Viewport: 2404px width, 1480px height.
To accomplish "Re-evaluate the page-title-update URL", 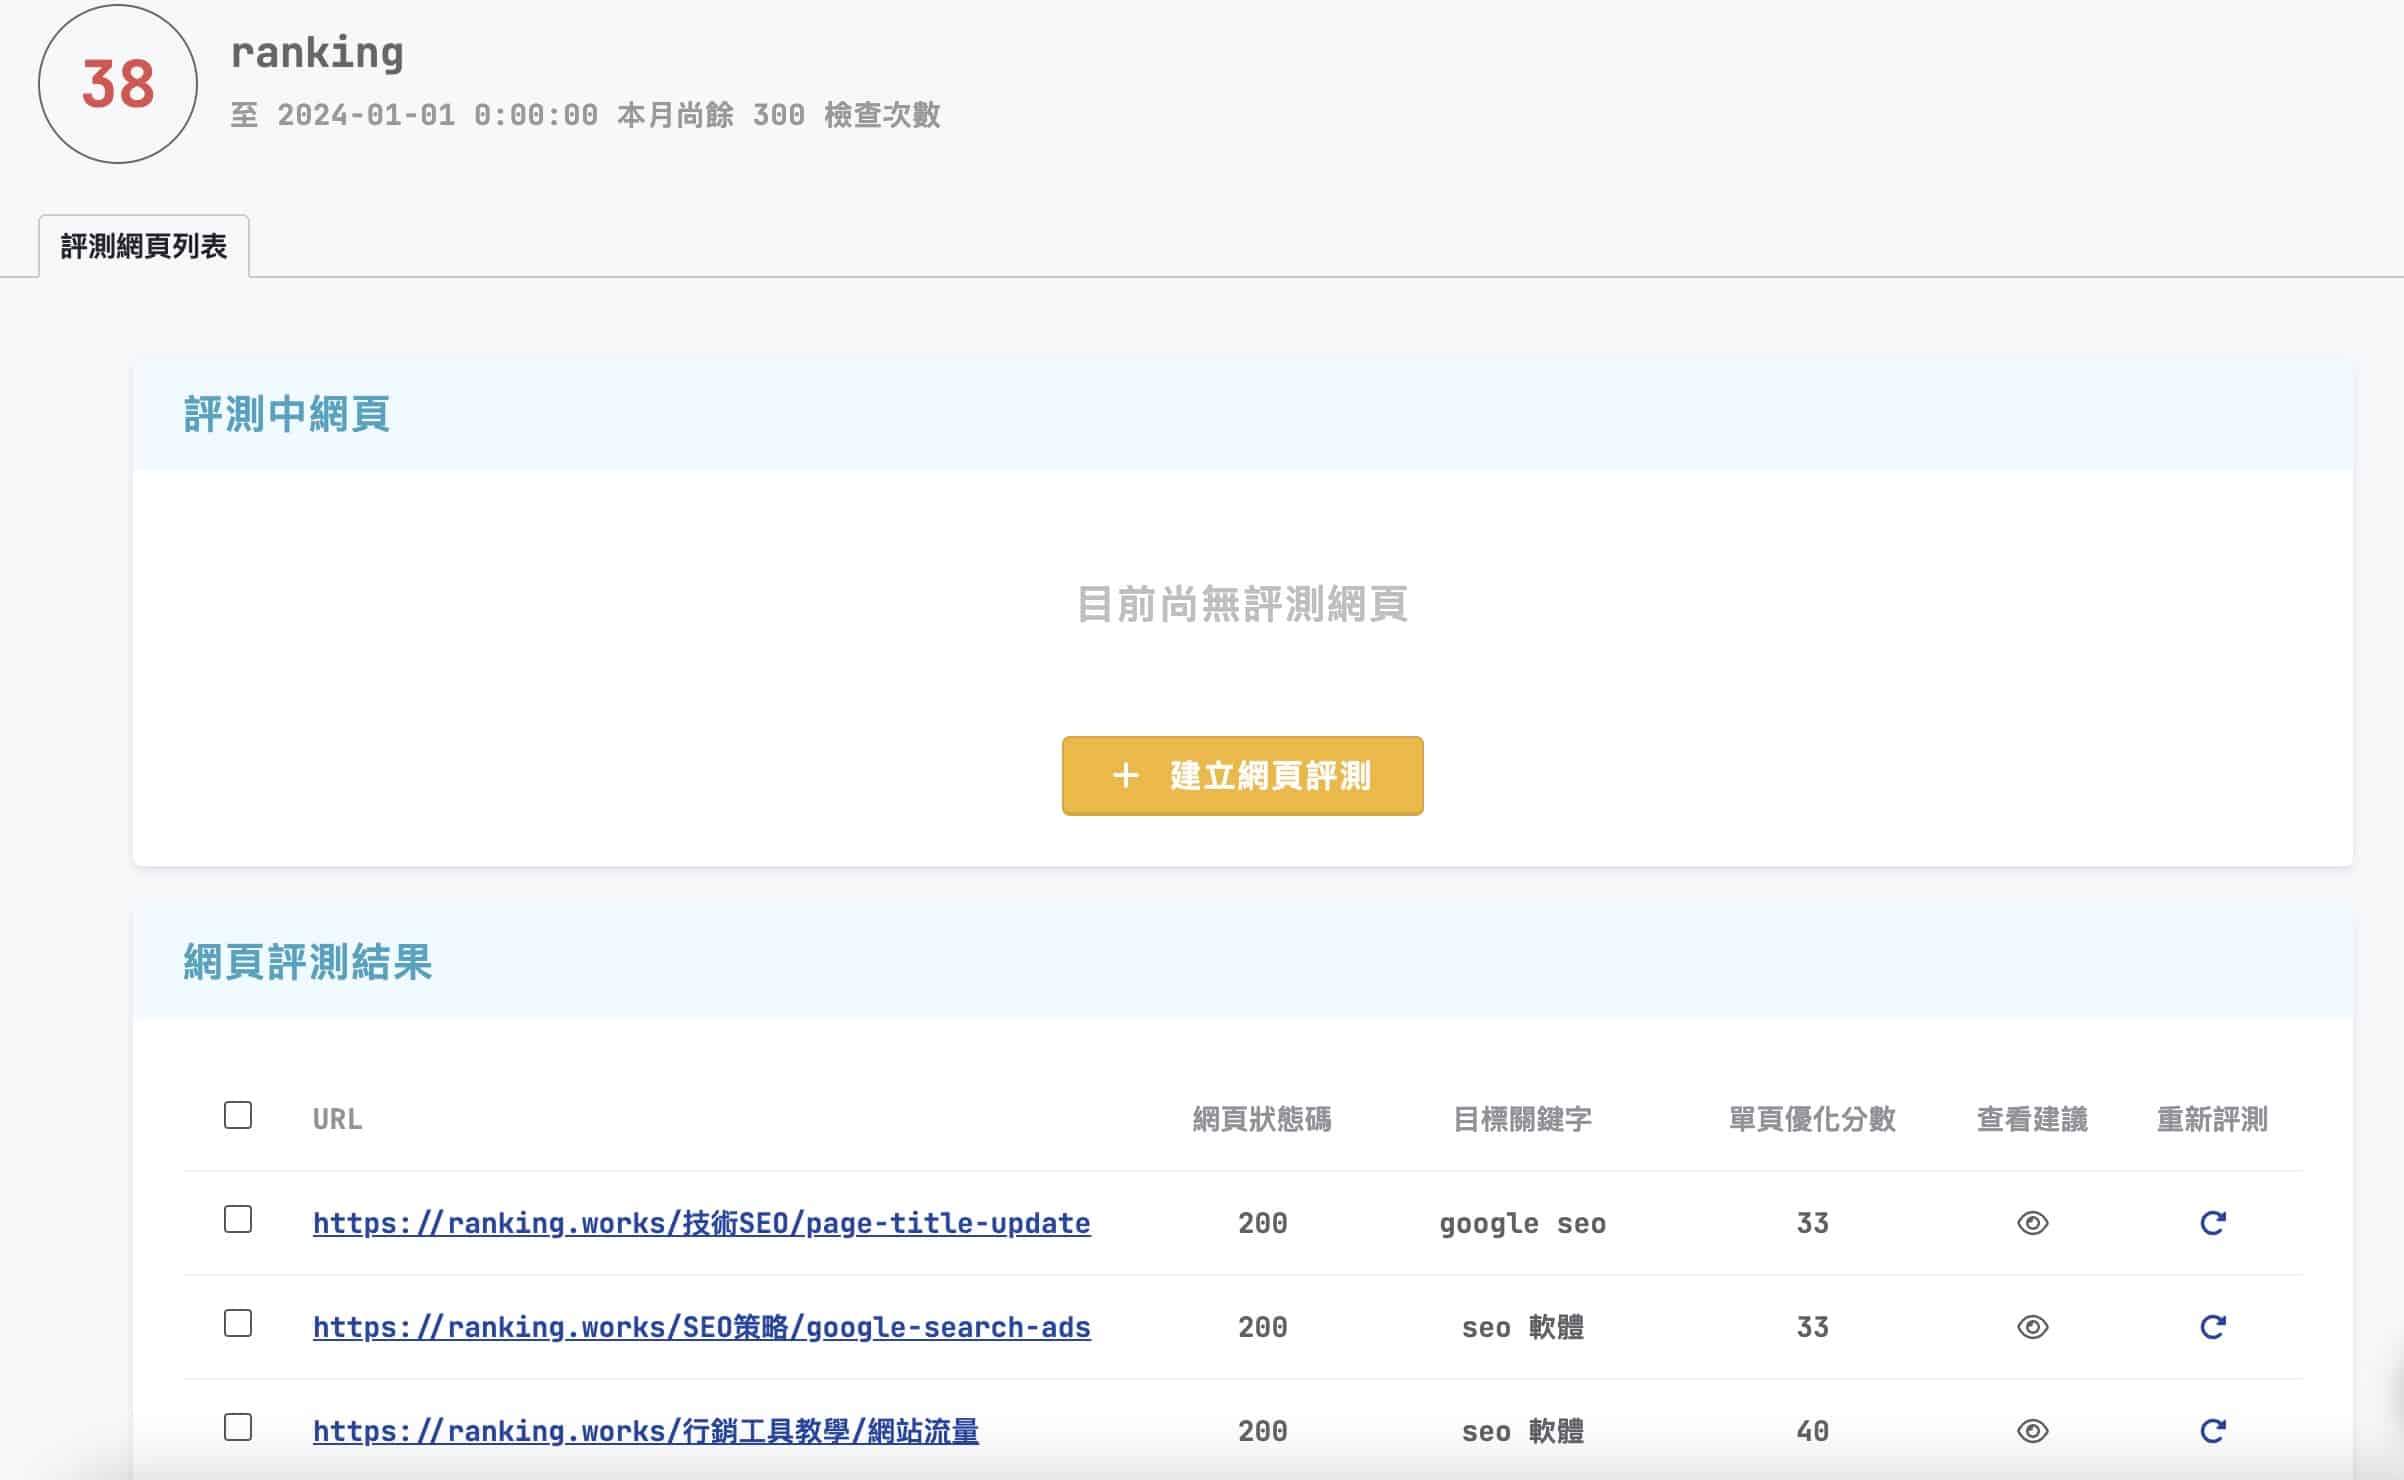I will pos(2212,1223).
